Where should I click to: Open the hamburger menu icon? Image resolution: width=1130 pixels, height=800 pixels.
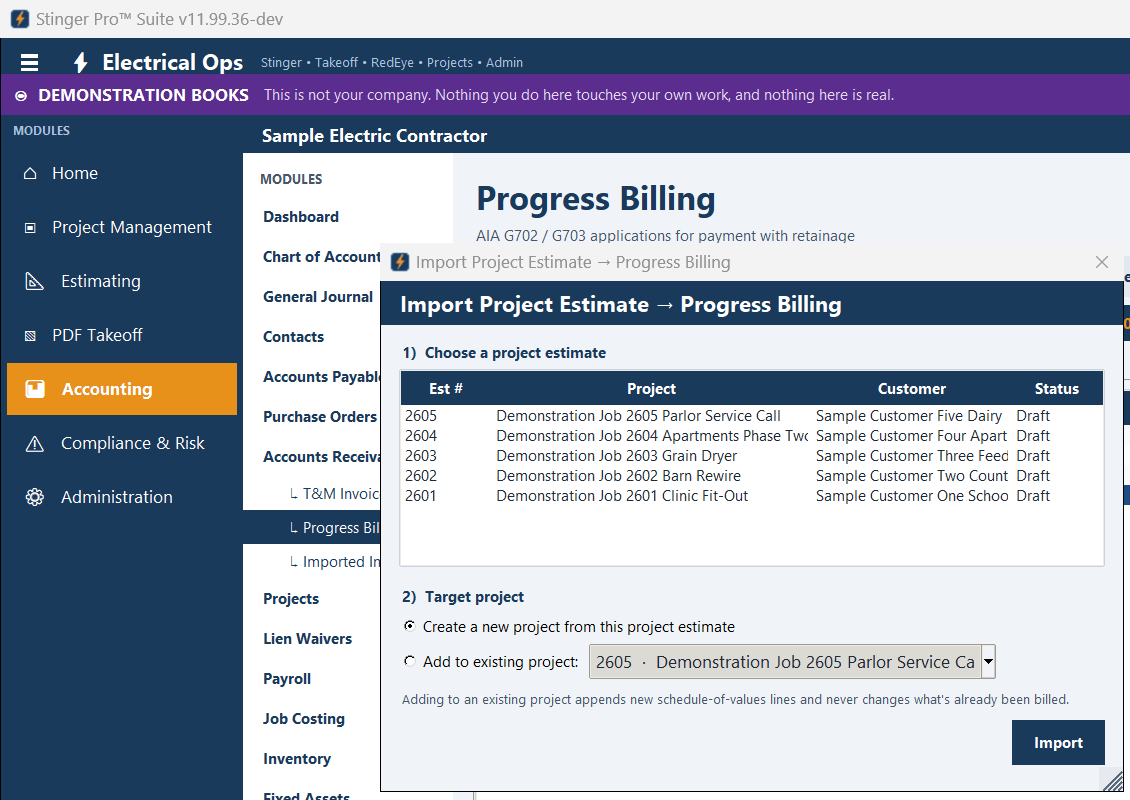[30, 63]
